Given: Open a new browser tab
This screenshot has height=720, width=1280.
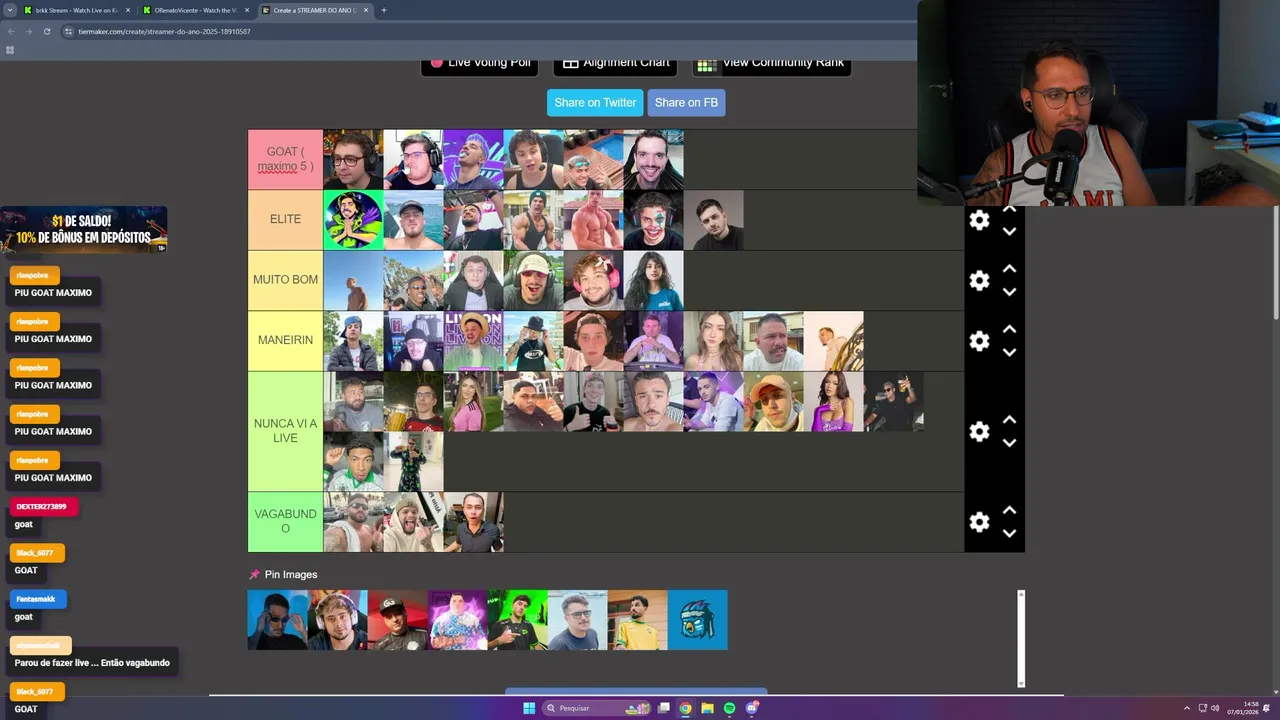Looking at the screenshot, I should (384, 10).
